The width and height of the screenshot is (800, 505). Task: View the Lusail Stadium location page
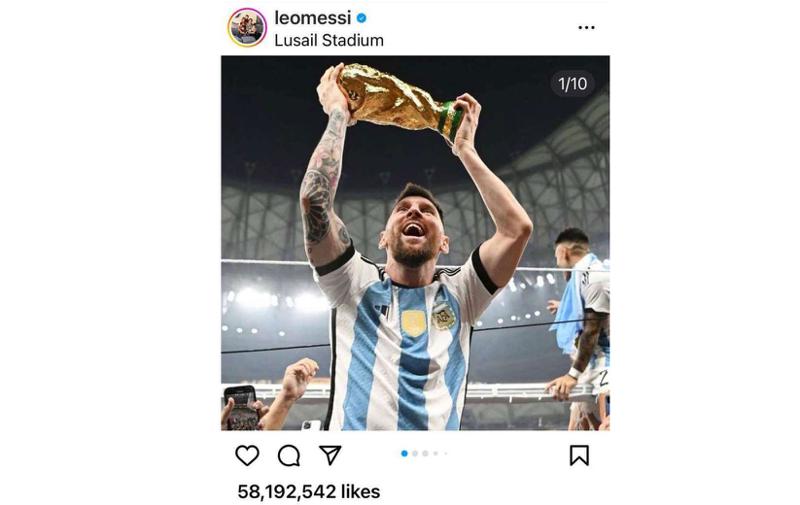coord(329,41)
